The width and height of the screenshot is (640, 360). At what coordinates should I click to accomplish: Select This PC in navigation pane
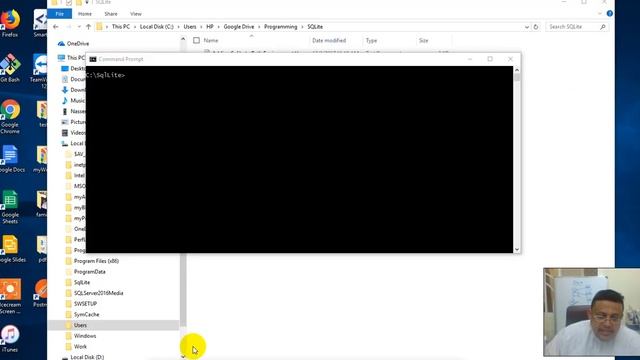[x=71, y=58]
